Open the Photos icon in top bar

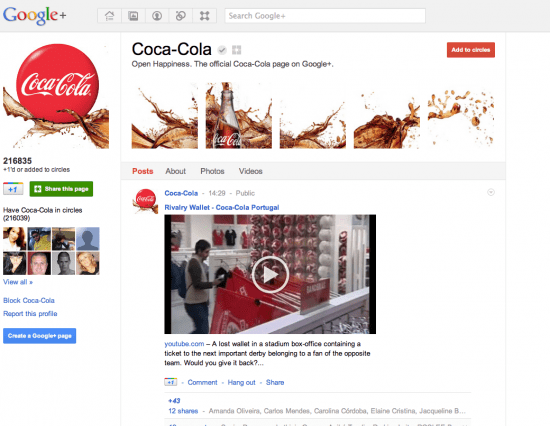click(133, 16)
